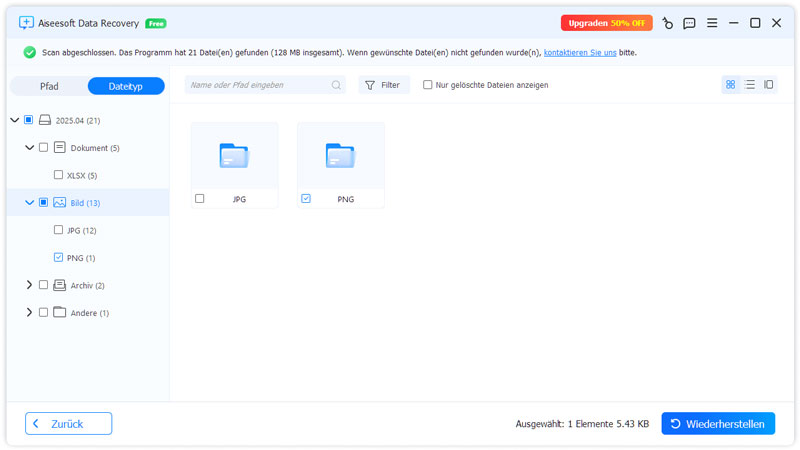
Task: Click the search magnifier icon
Action: point(336,86)
